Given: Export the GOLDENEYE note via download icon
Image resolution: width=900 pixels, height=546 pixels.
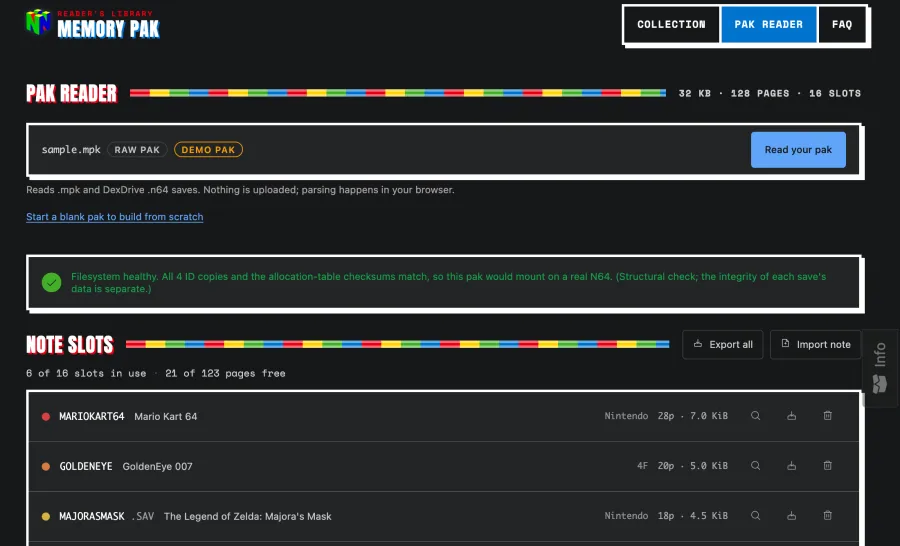Looking at the screenshot, I should coord(792,466).
